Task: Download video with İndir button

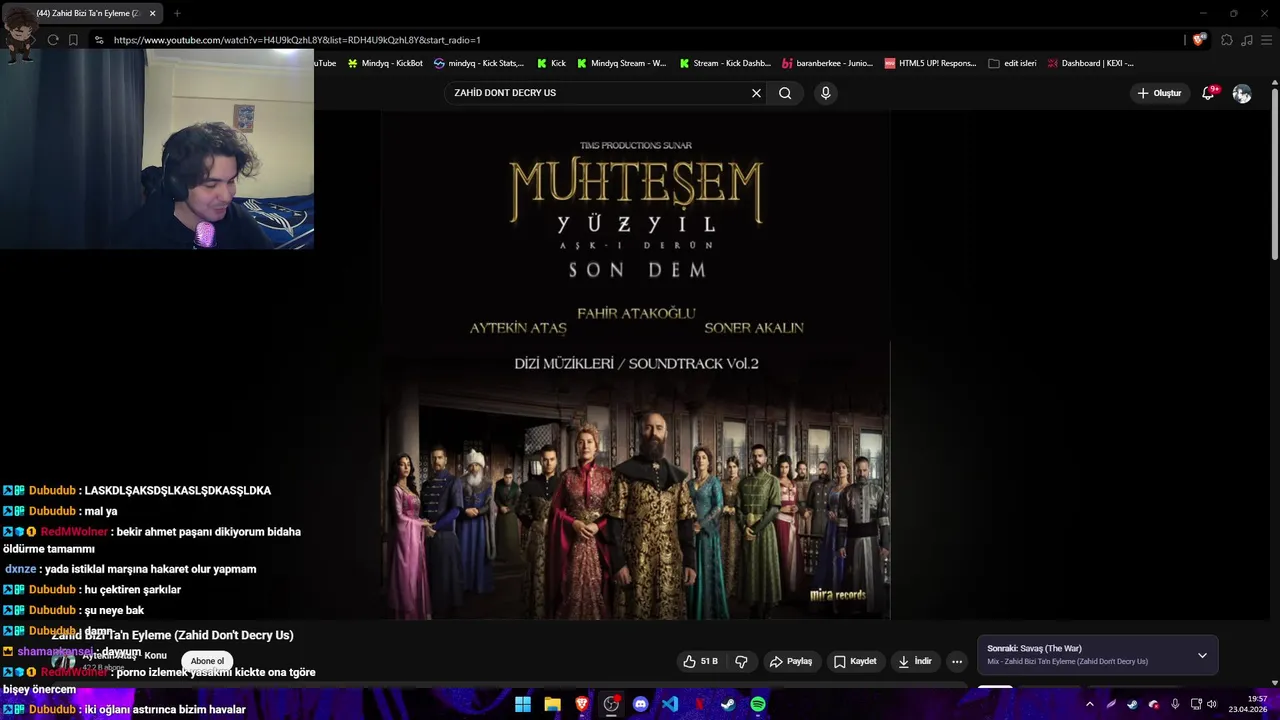Action: (x=915, y=661)
